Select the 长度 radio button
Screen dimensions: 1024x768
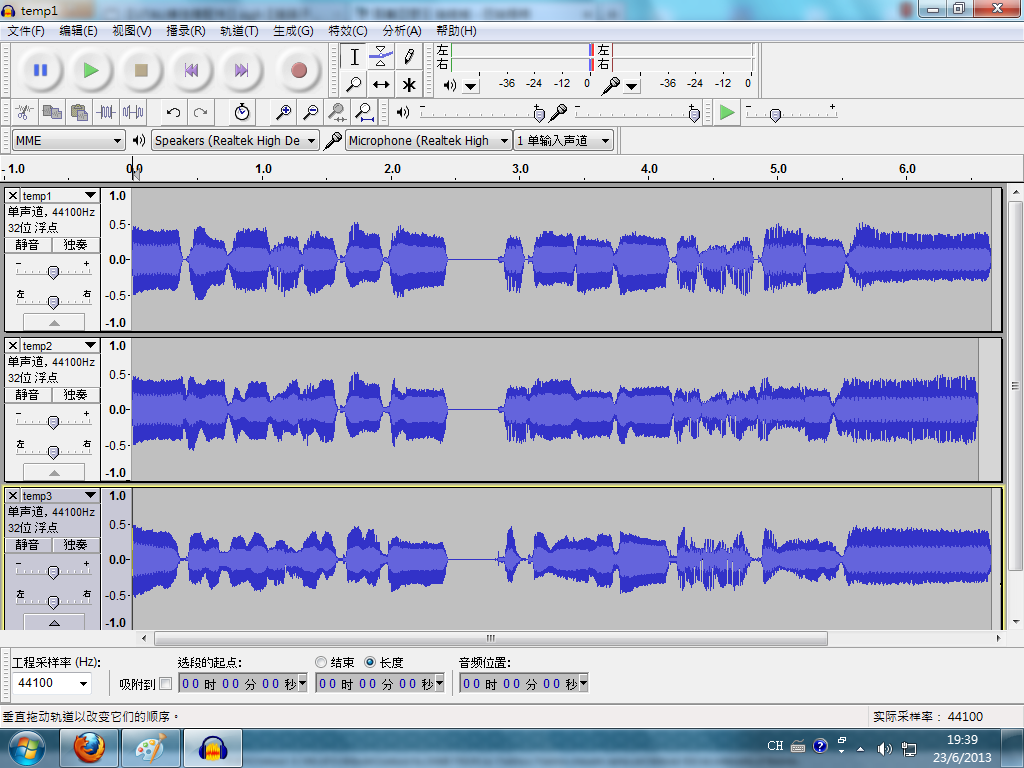[x=370, y=662]
